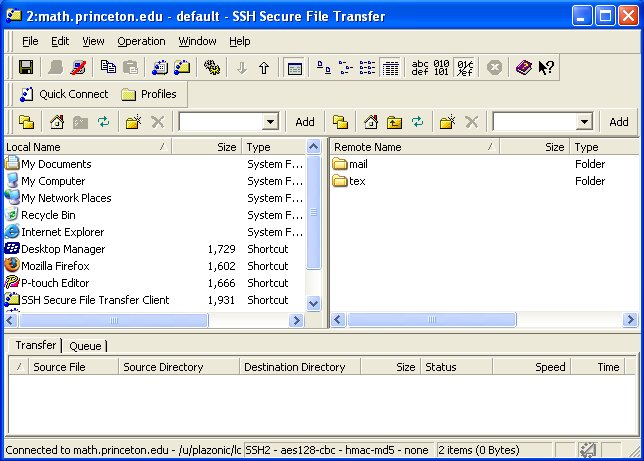This screenshot has height=461, width=644.
Task: Select ASCII transfer mode (abc def)
Action: click(x=420, y=67)
